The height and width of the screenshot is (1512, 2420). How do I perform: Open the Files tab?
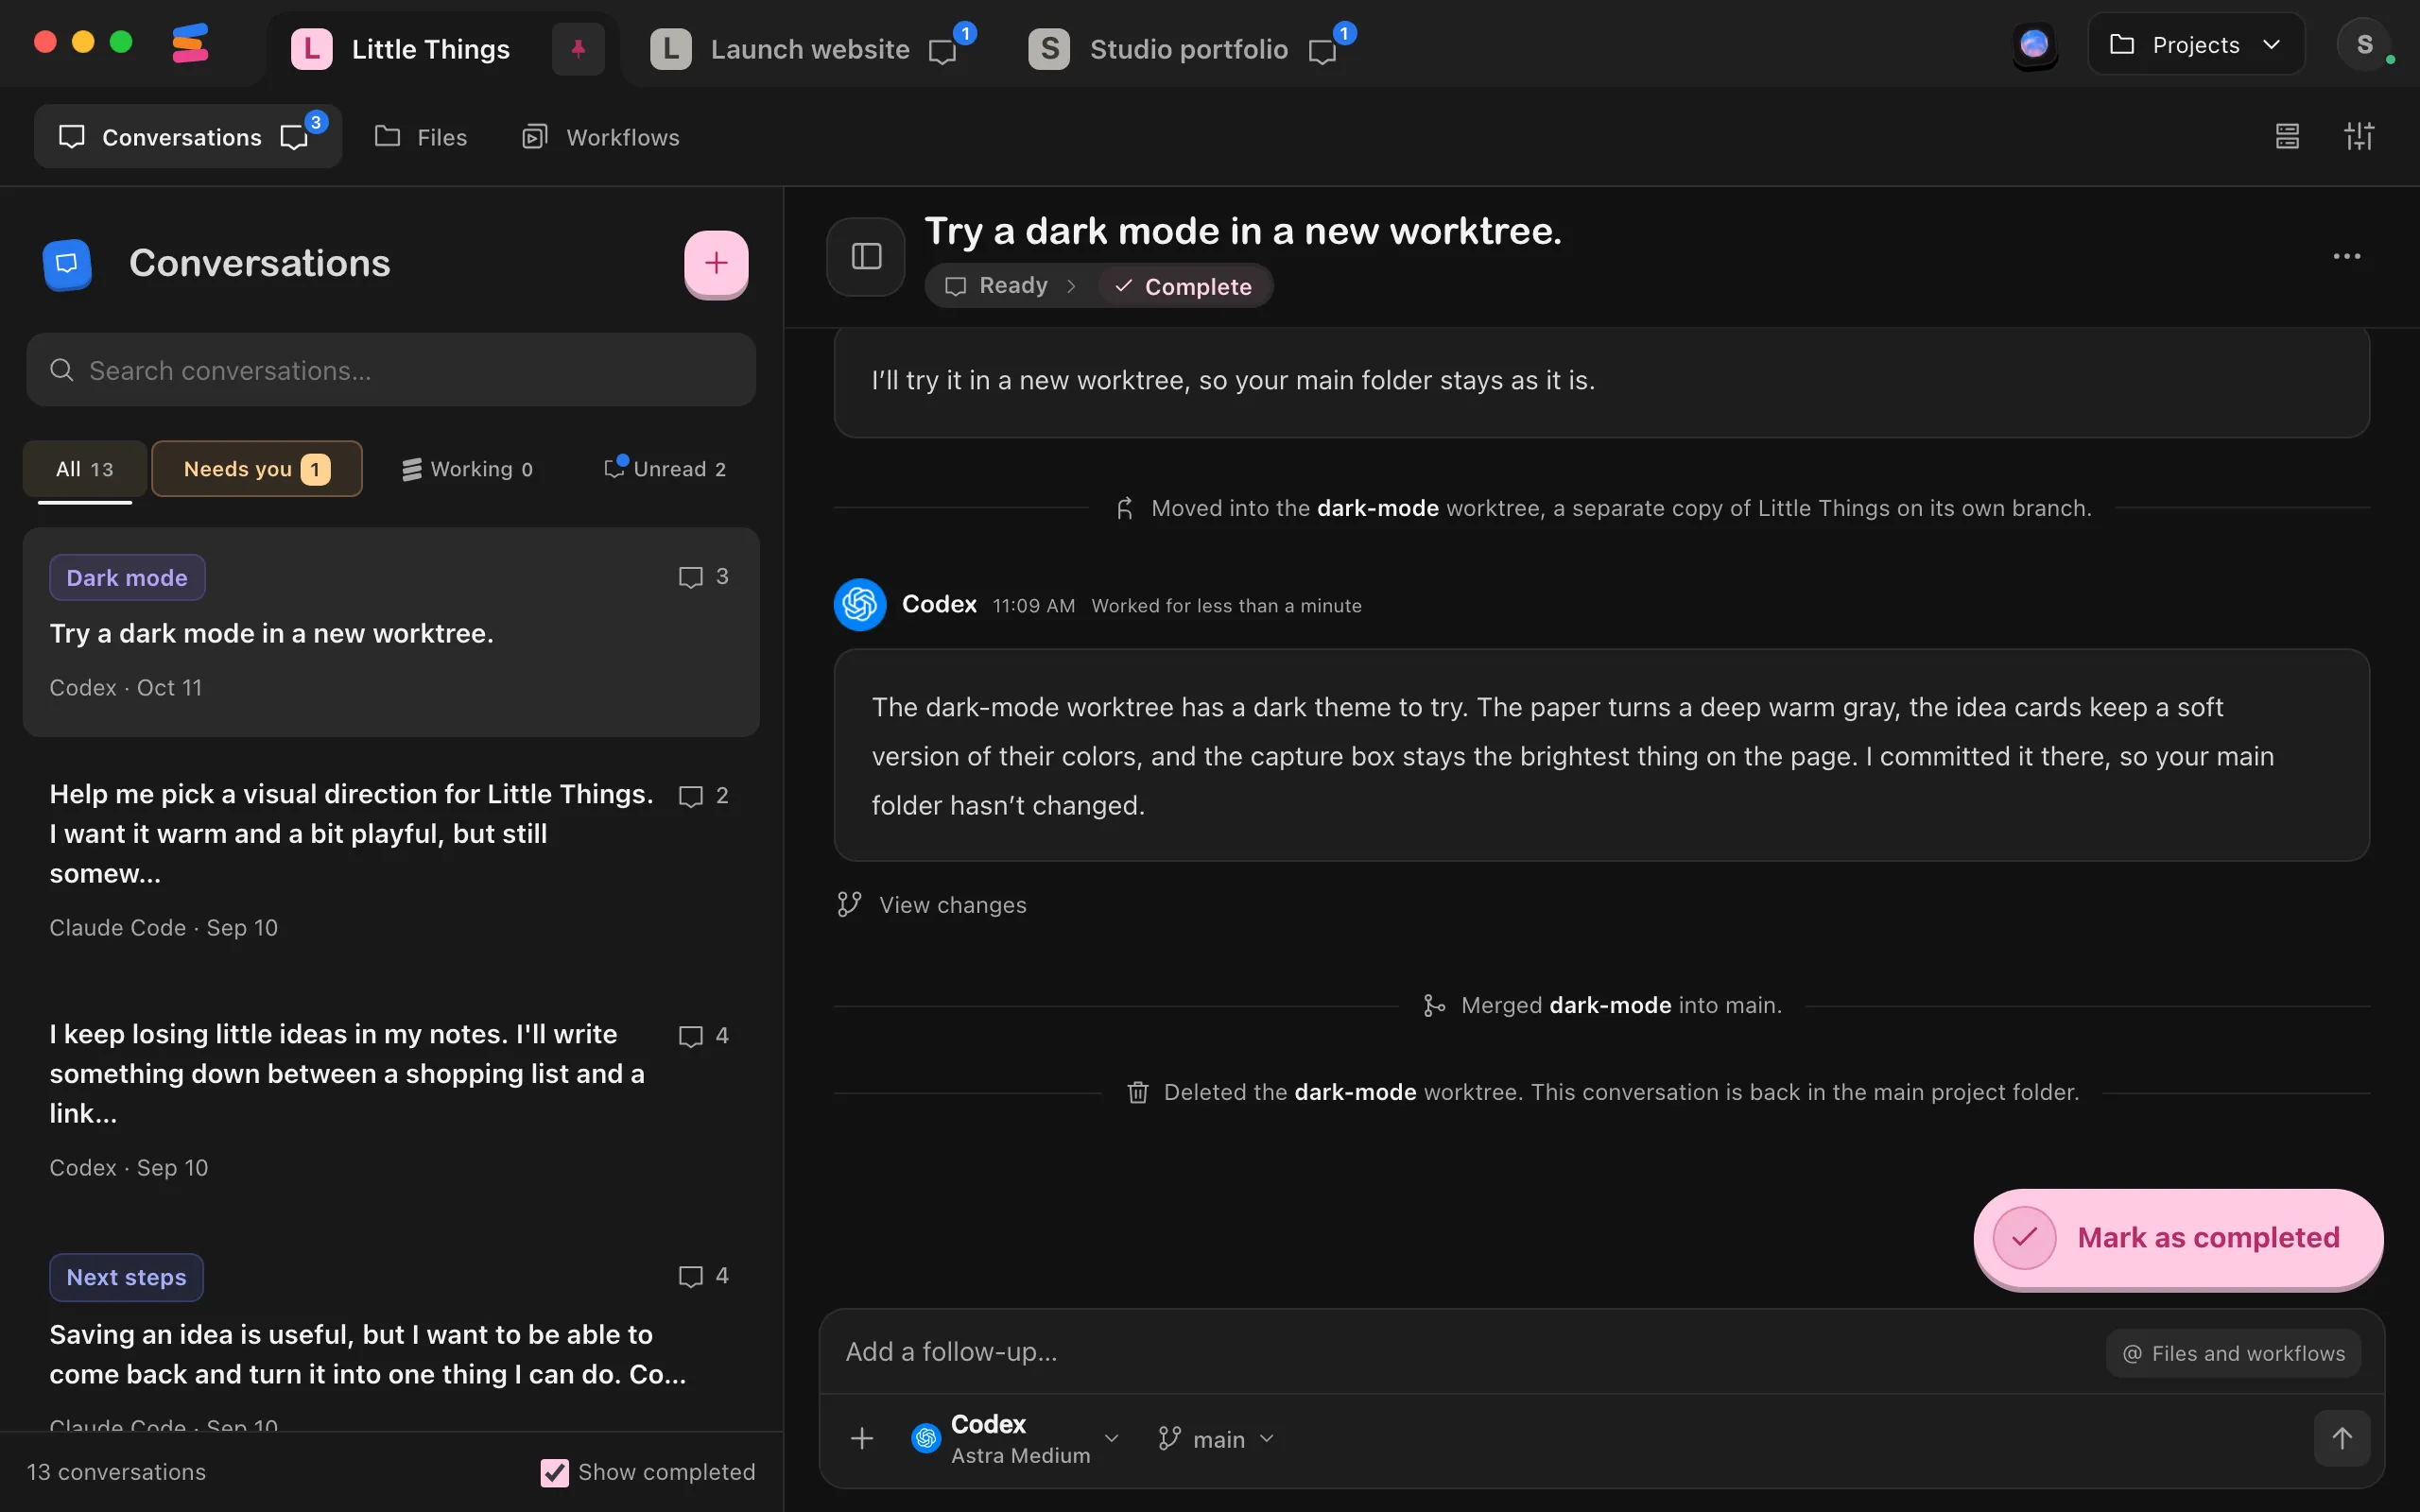[421, 137]
